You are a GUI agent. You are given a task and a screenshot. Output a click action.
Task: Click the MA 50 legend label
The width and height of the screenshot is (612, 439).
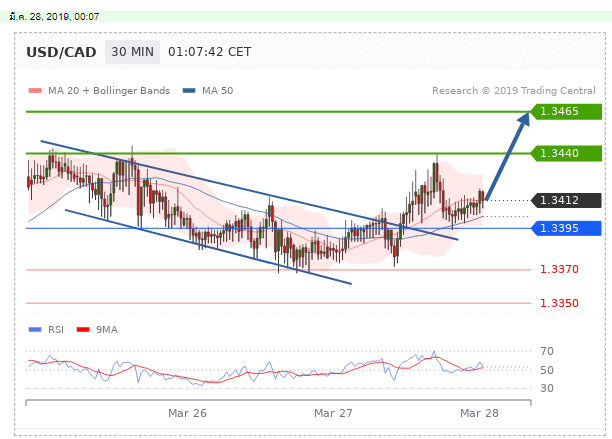click(217, 91)
